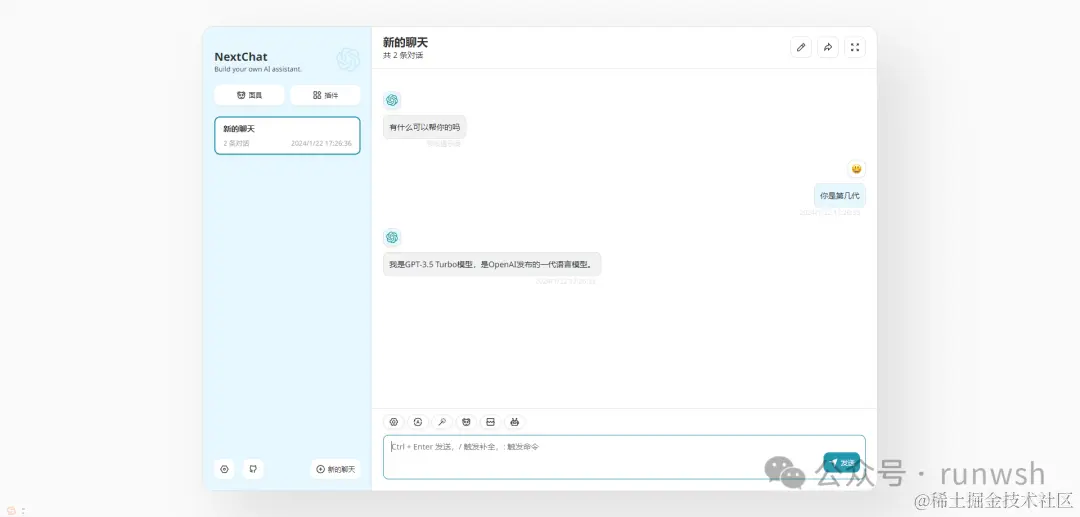
Task: Open prompt shortcuts magic wand icon
Action: pos(442,422)
